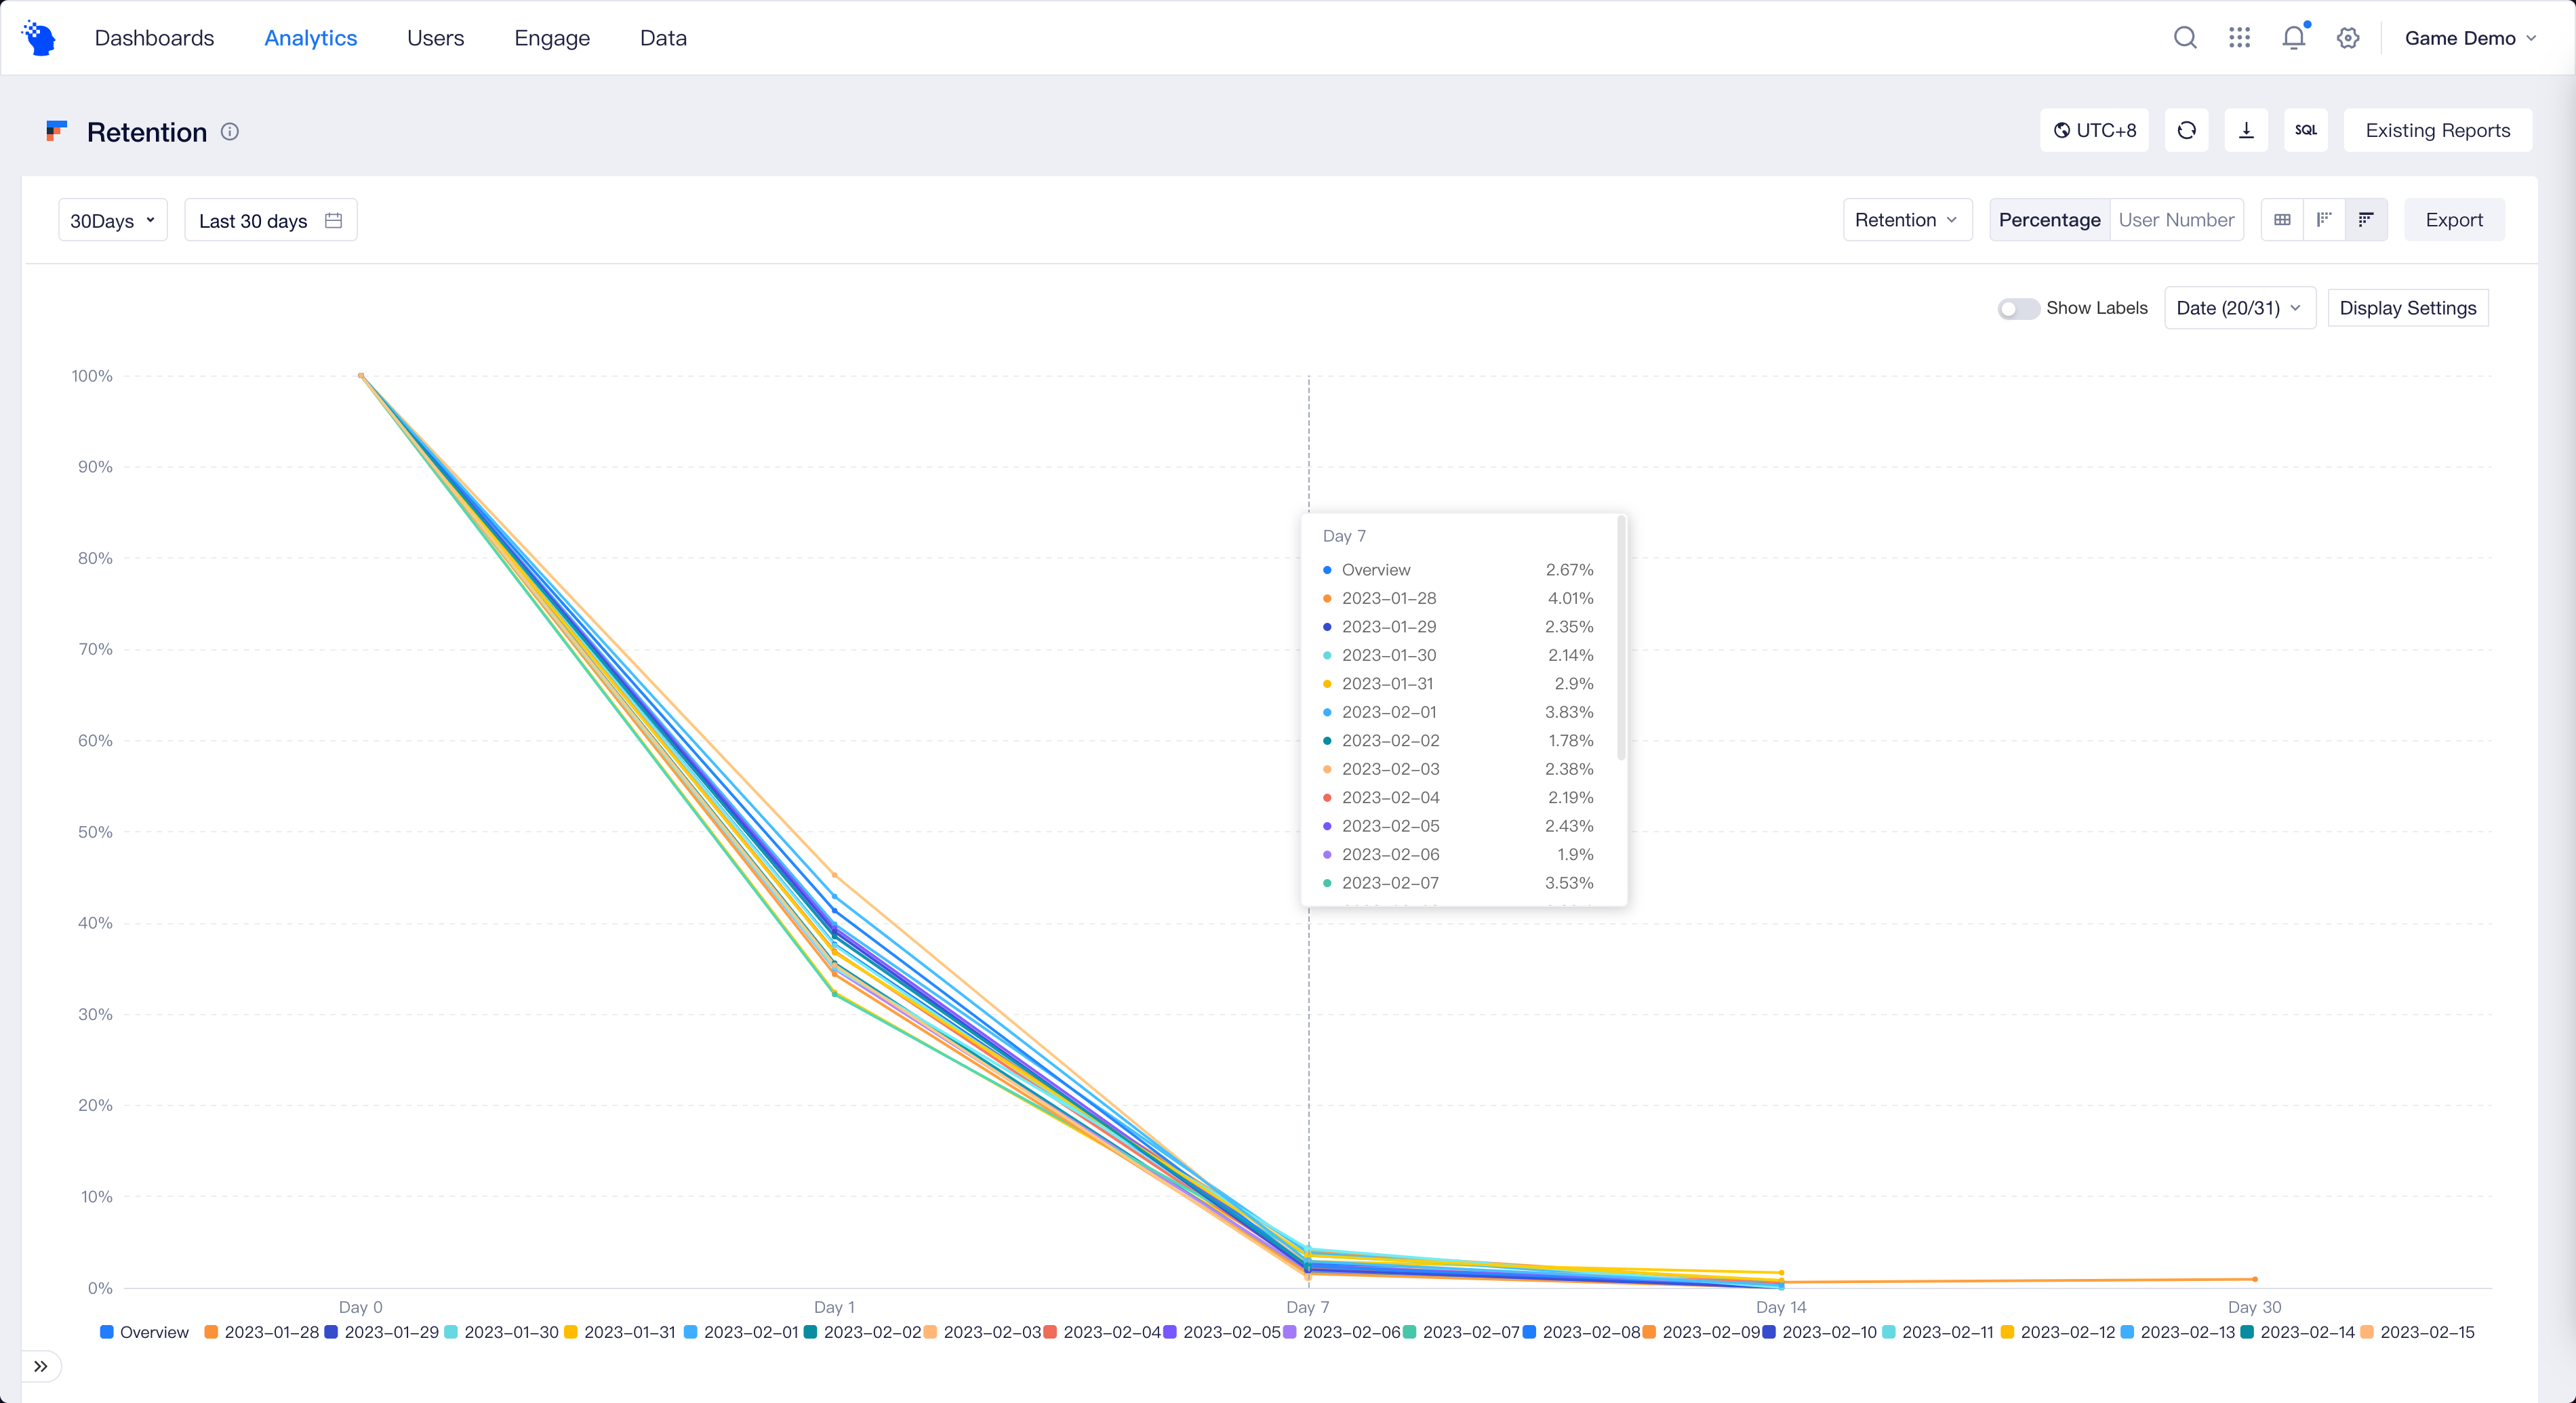2576x1403 pixels.
Task: Click the refresh report icon
Action: (2186, 130)
